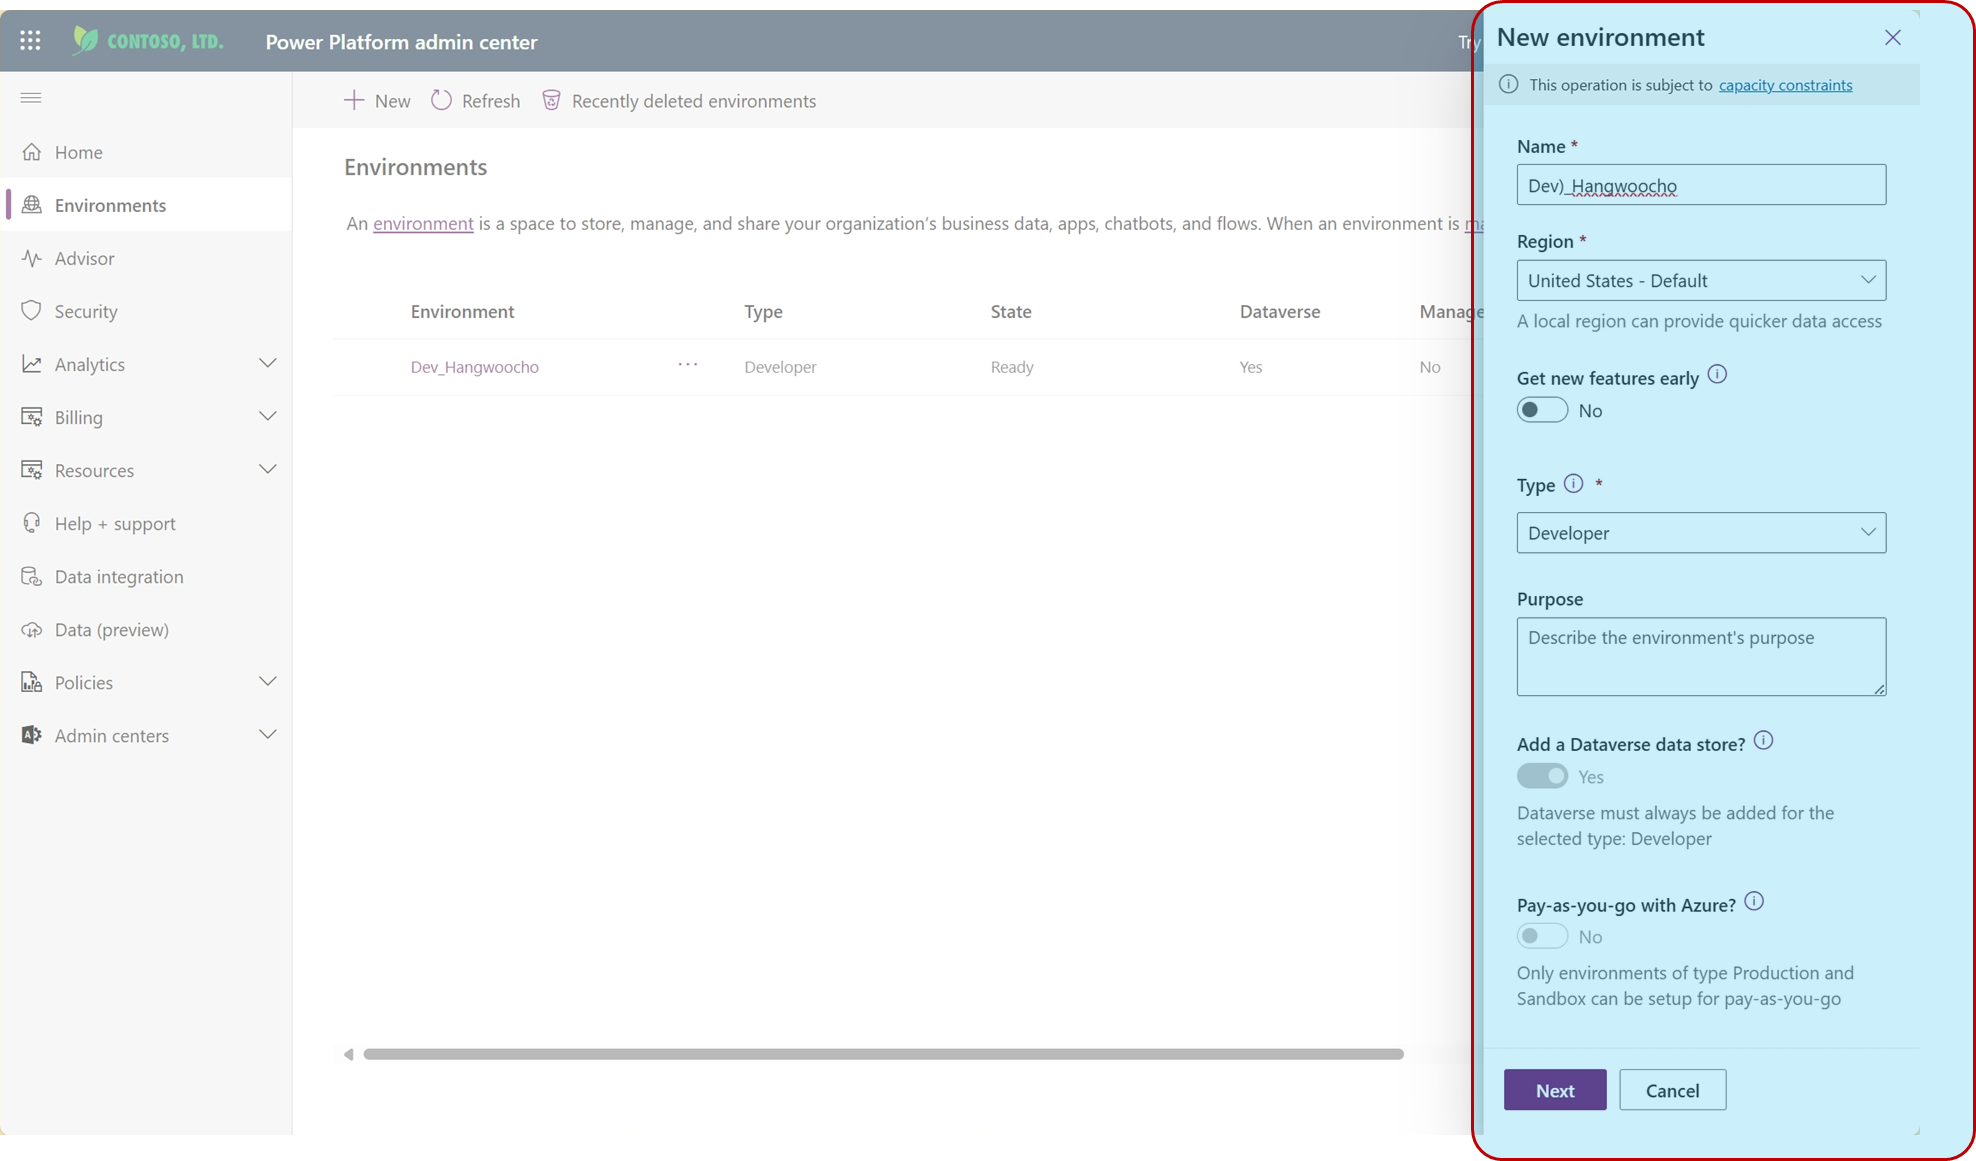Open more actions ellipsis for Dev_Hangwoocho
The image size is (1976, 1161).
point(688,365)
